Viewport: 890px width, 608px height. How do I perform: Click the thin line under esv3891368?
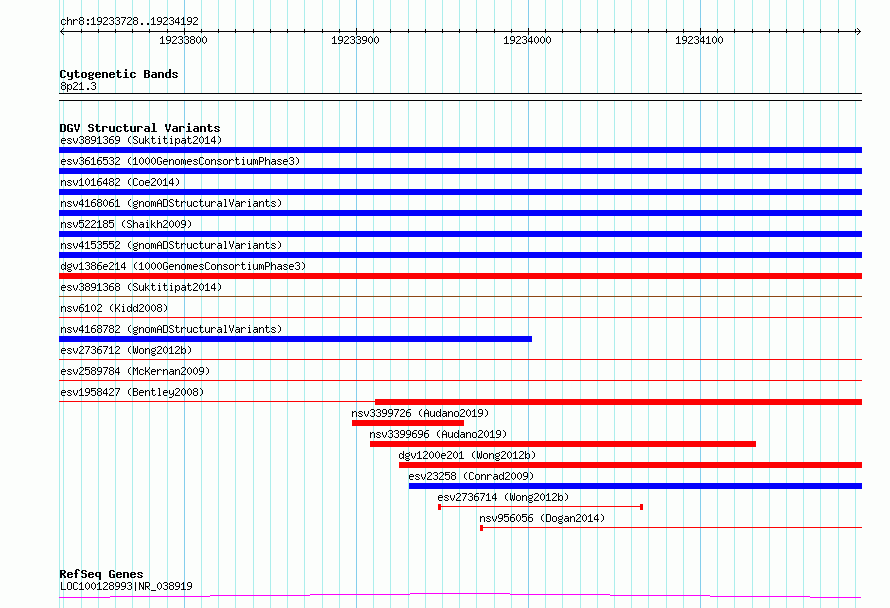point(460,296)
